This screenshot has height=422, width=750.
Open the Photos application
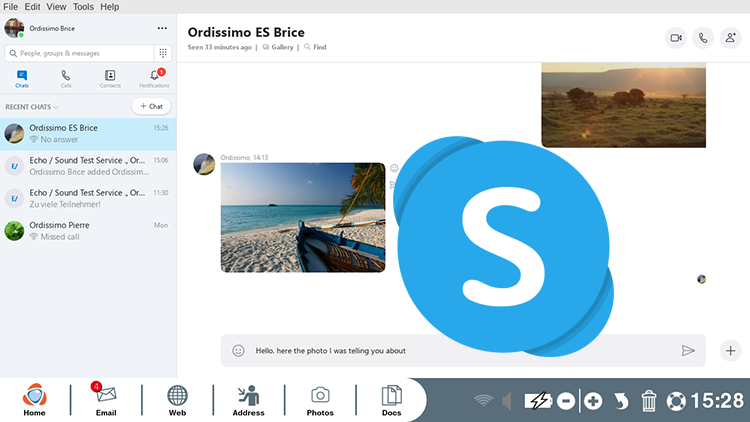[x=320, y=400]
